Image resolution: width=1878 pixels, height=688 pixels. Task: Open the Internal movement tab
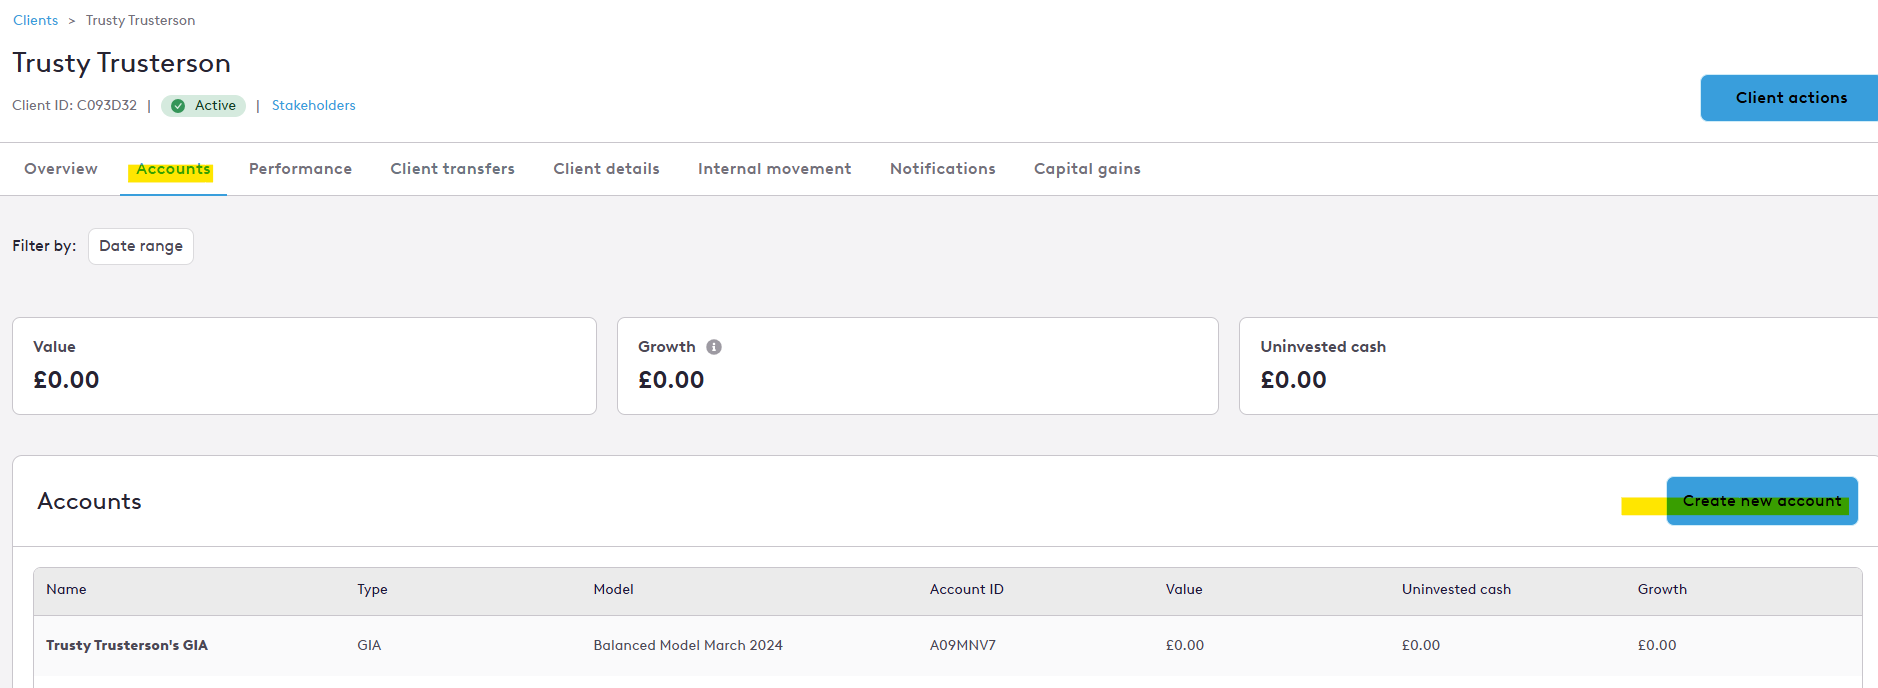point(774,169)
